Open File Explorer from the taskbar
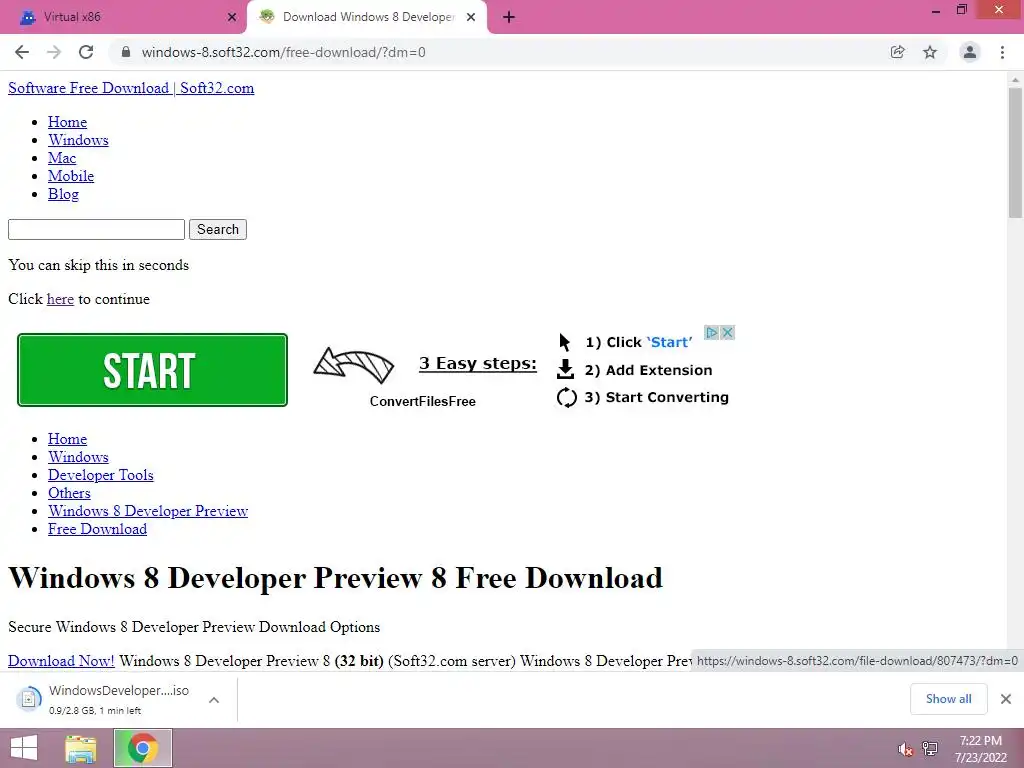Image resolution: width=1024 pixels, height=768 pixels. click(x=81, y=748)
